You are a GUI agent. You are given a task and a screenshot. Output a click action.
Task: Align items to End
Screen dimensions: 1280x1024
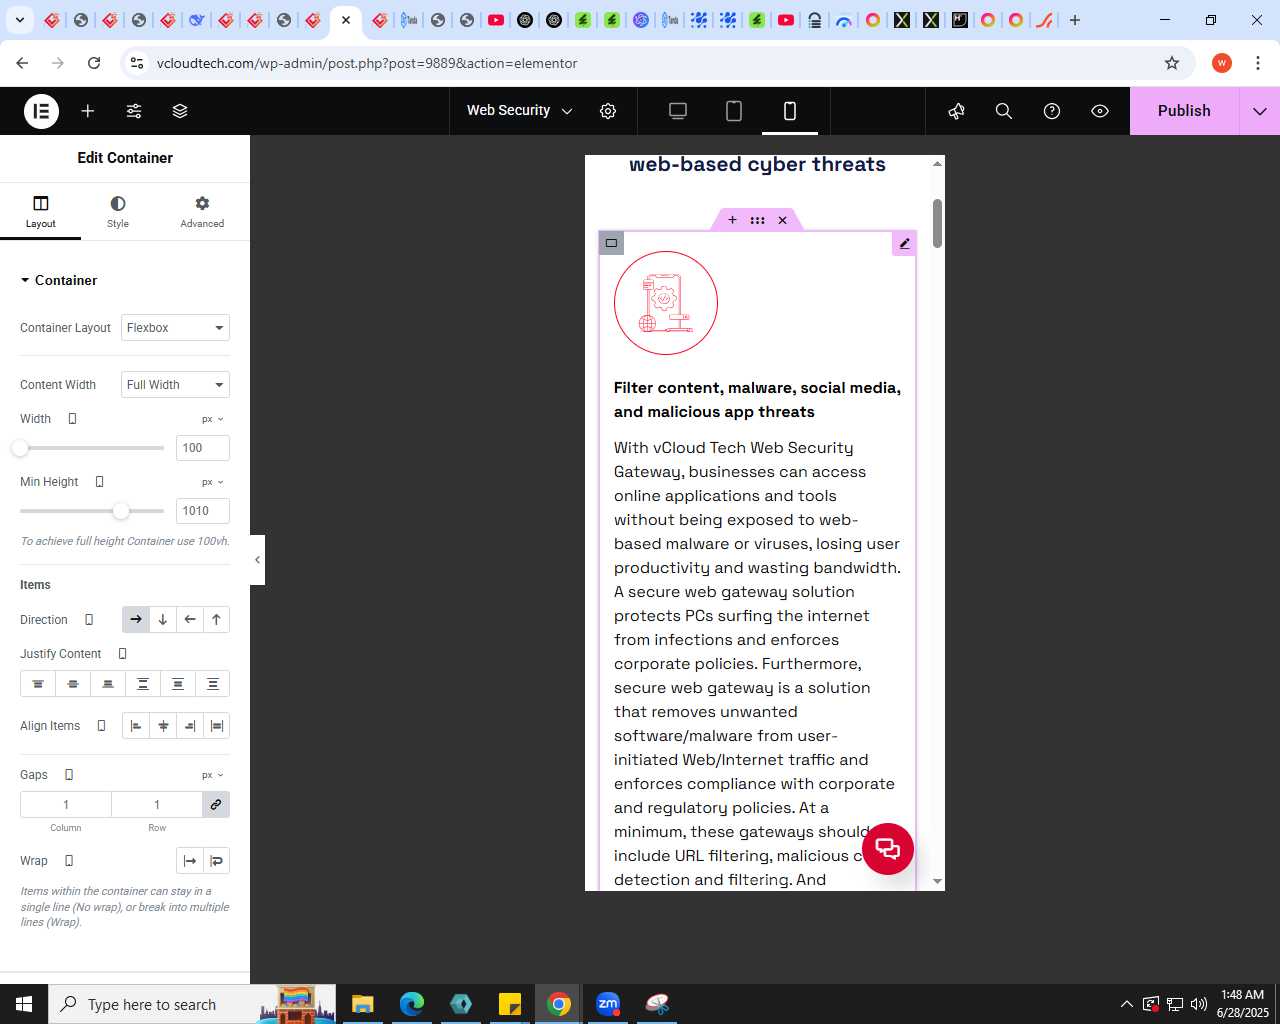tap(190, 726)
